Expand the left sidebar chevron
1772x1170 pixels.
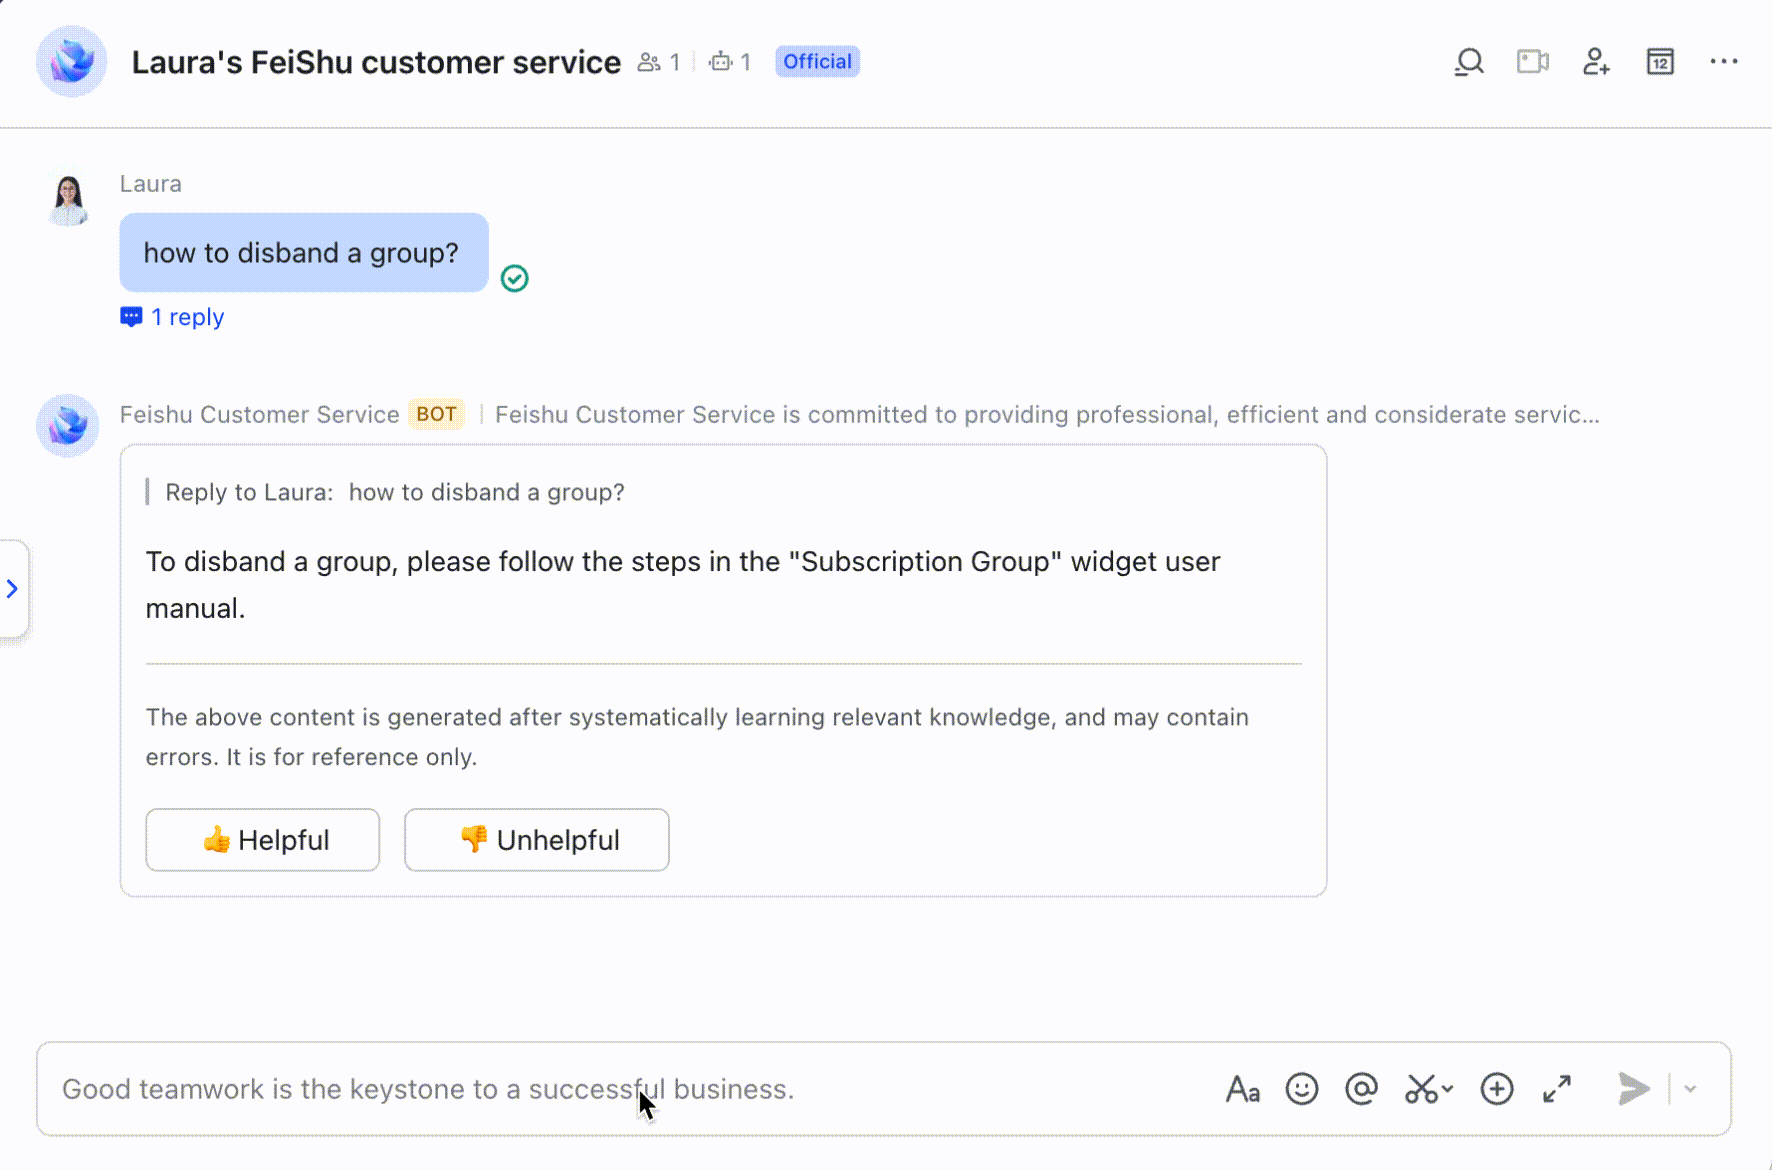[x=12, y=589]
